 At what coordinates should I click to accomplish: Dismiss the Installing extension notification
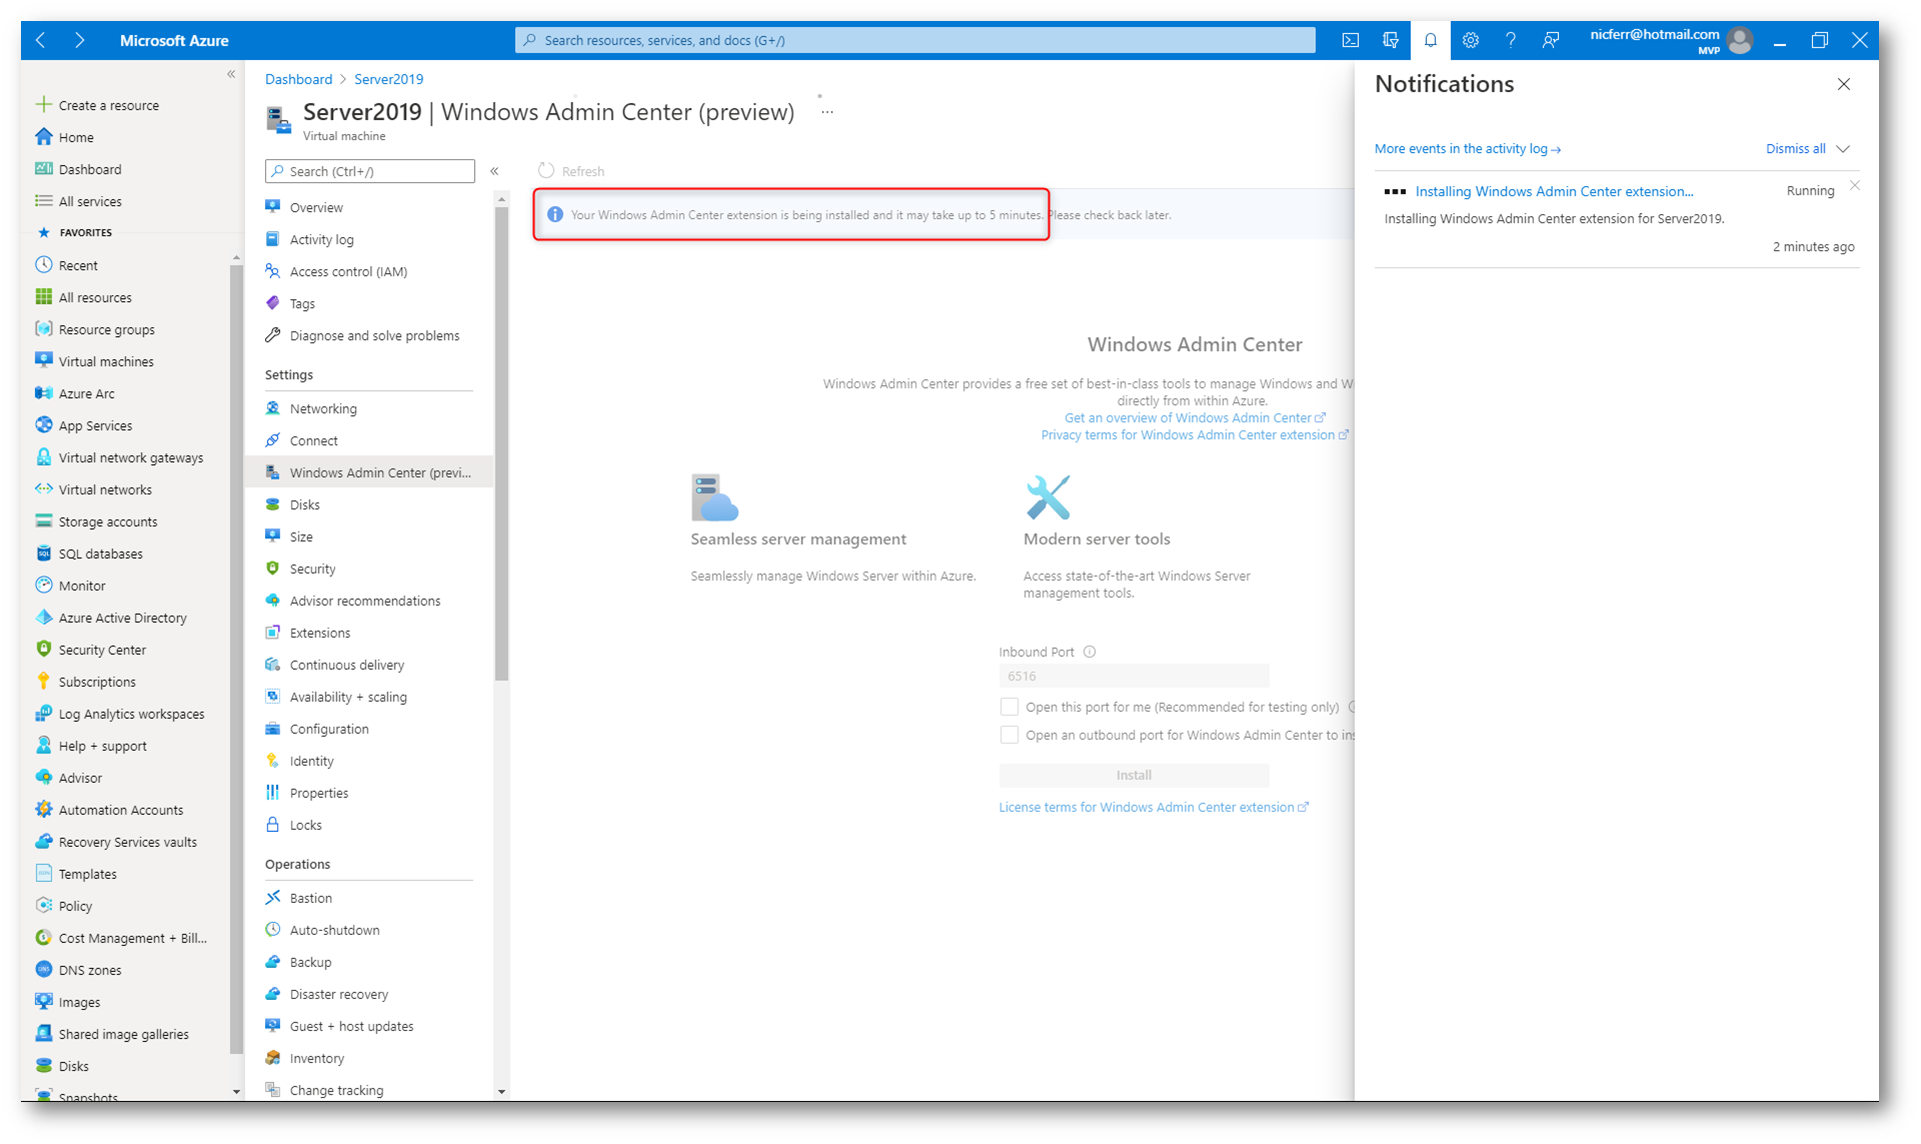1854,186
